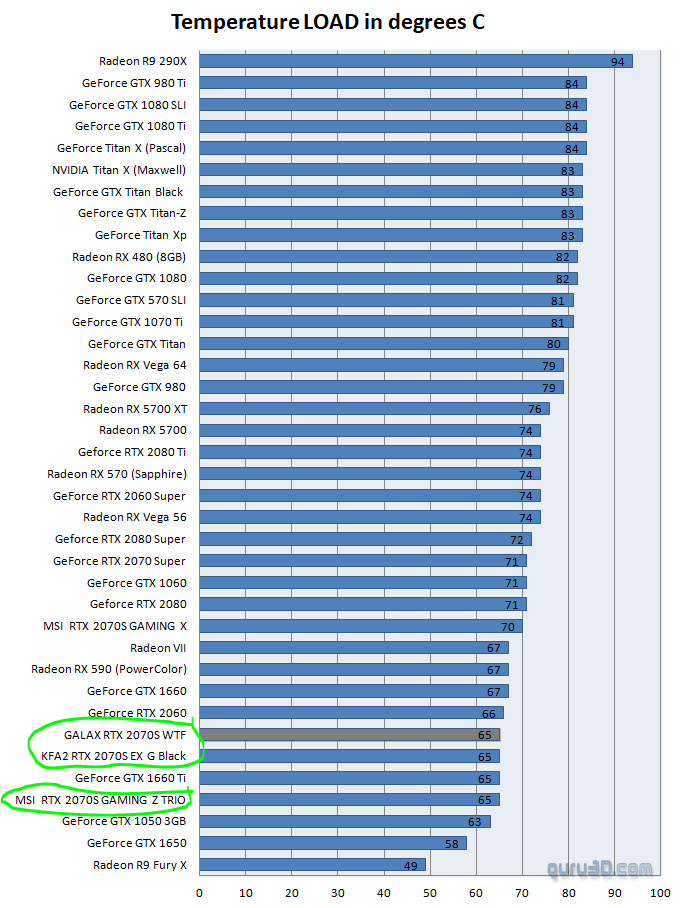Image resolution: width=680 pixels, height=908 pixels.
Task: Click the 'GeForce GTX 1660' label
Action: point(137,691)
